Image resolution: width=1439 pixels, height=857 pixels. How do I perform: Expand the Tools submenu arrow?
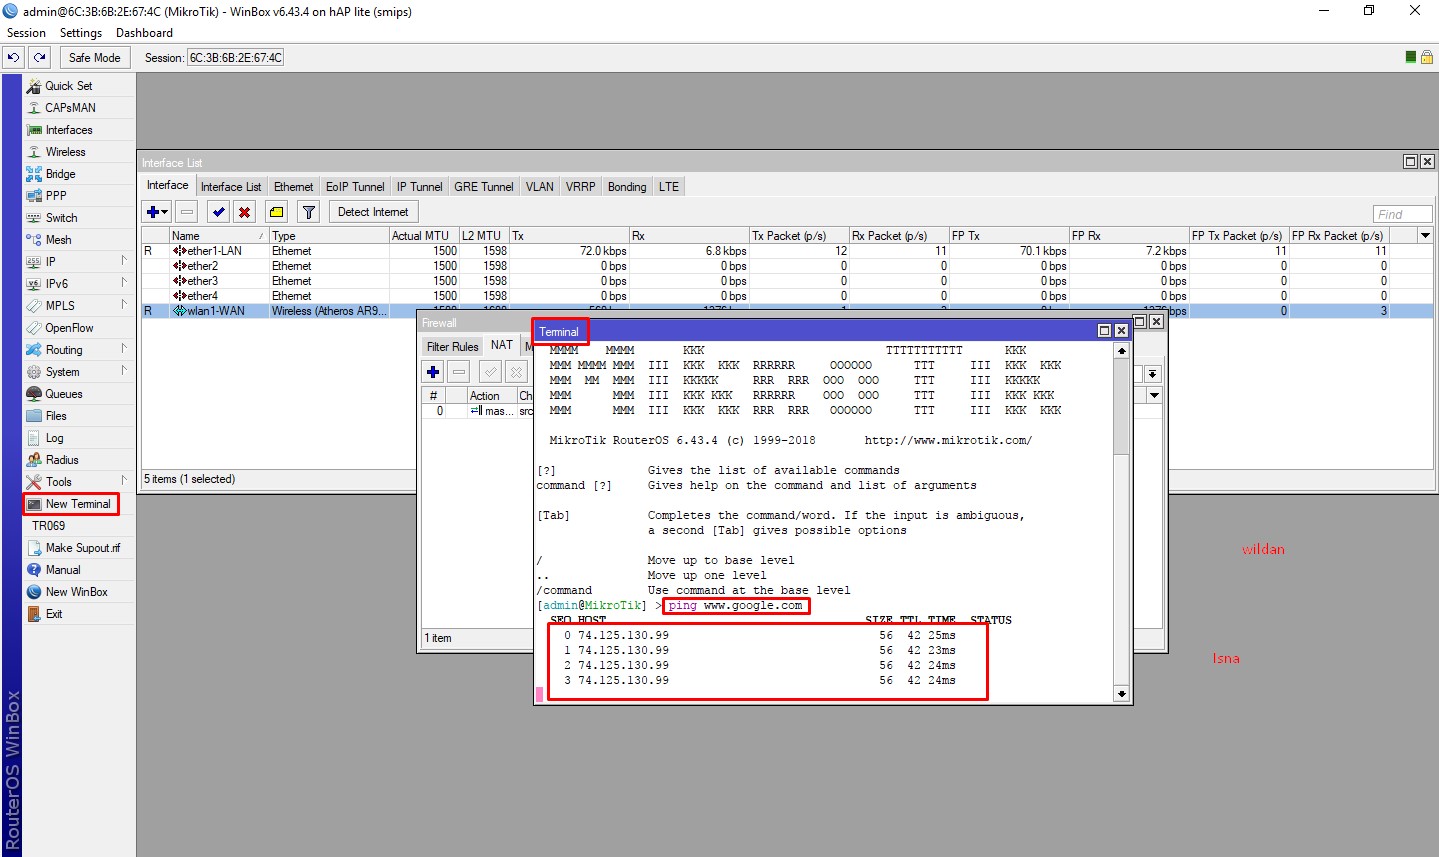(124, 482)
